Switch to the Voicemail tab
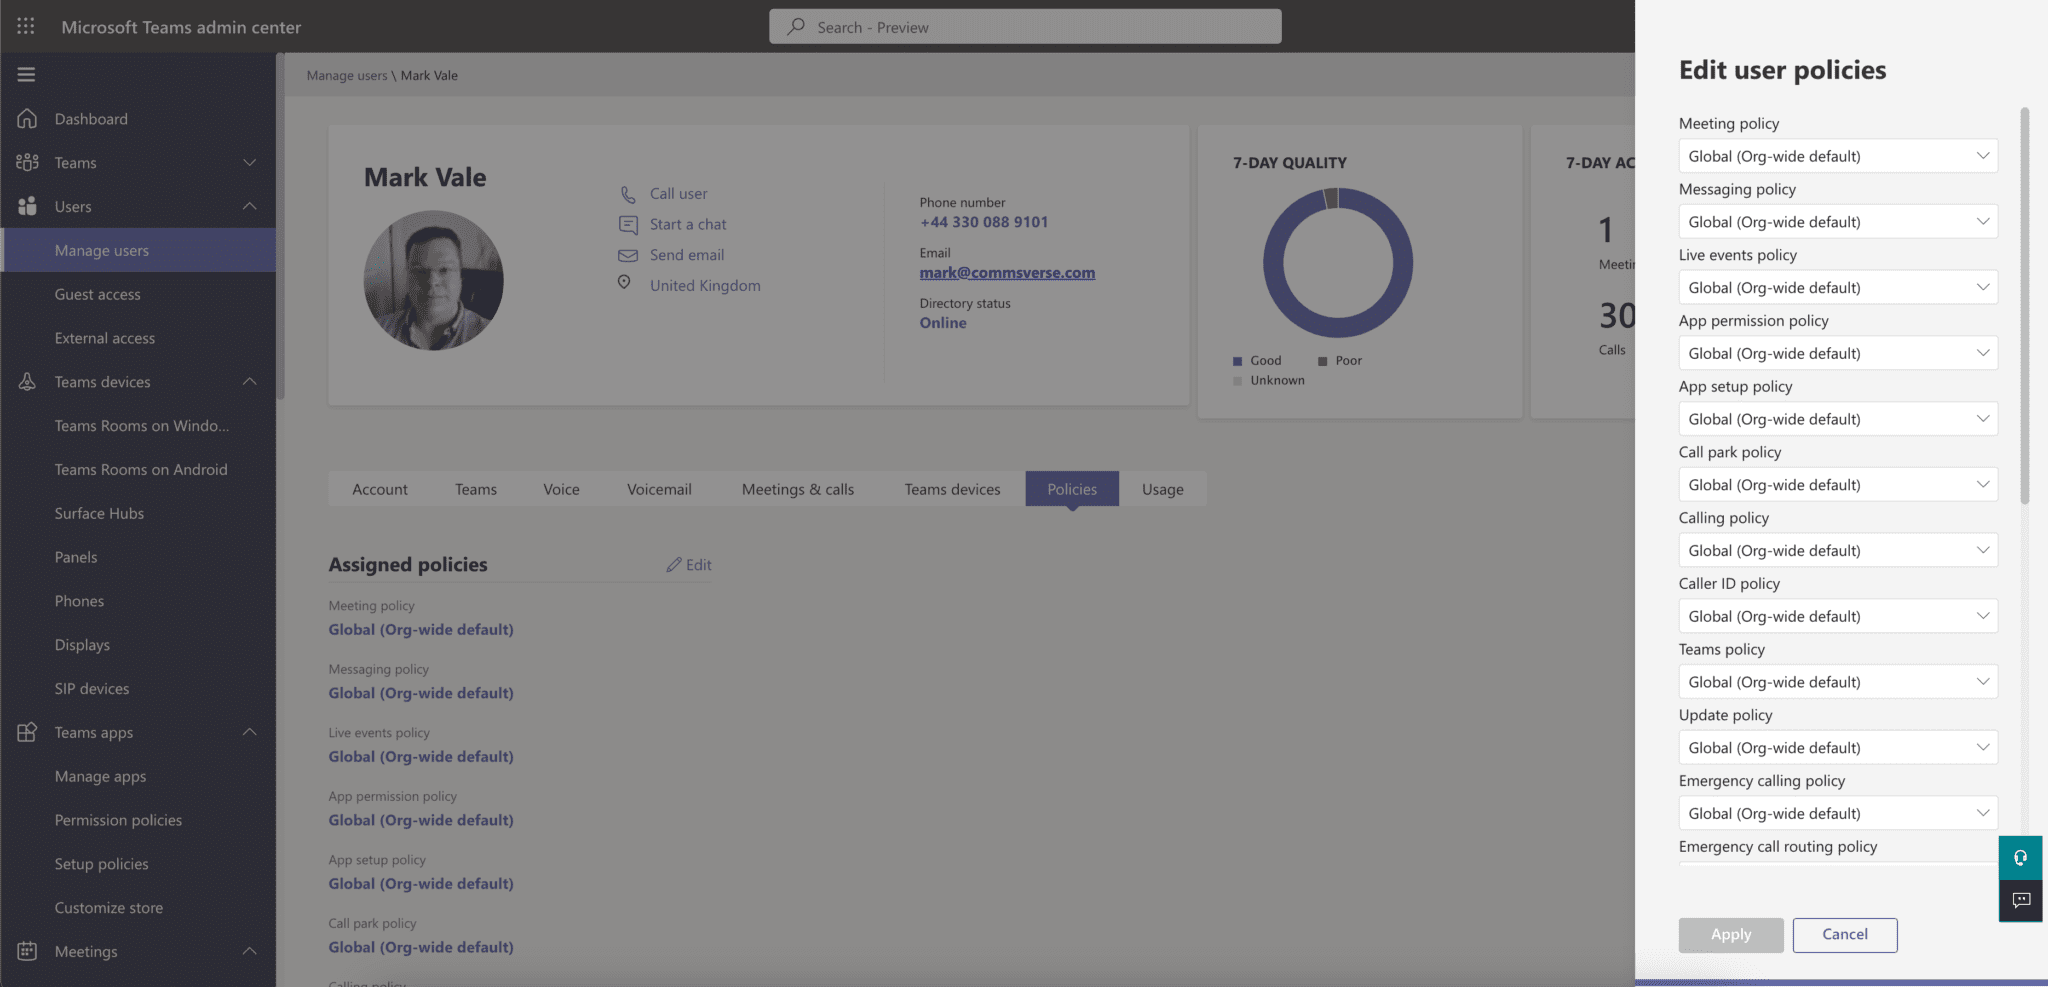Viewport: 2048px width, 987px height. tap(659, 489)
